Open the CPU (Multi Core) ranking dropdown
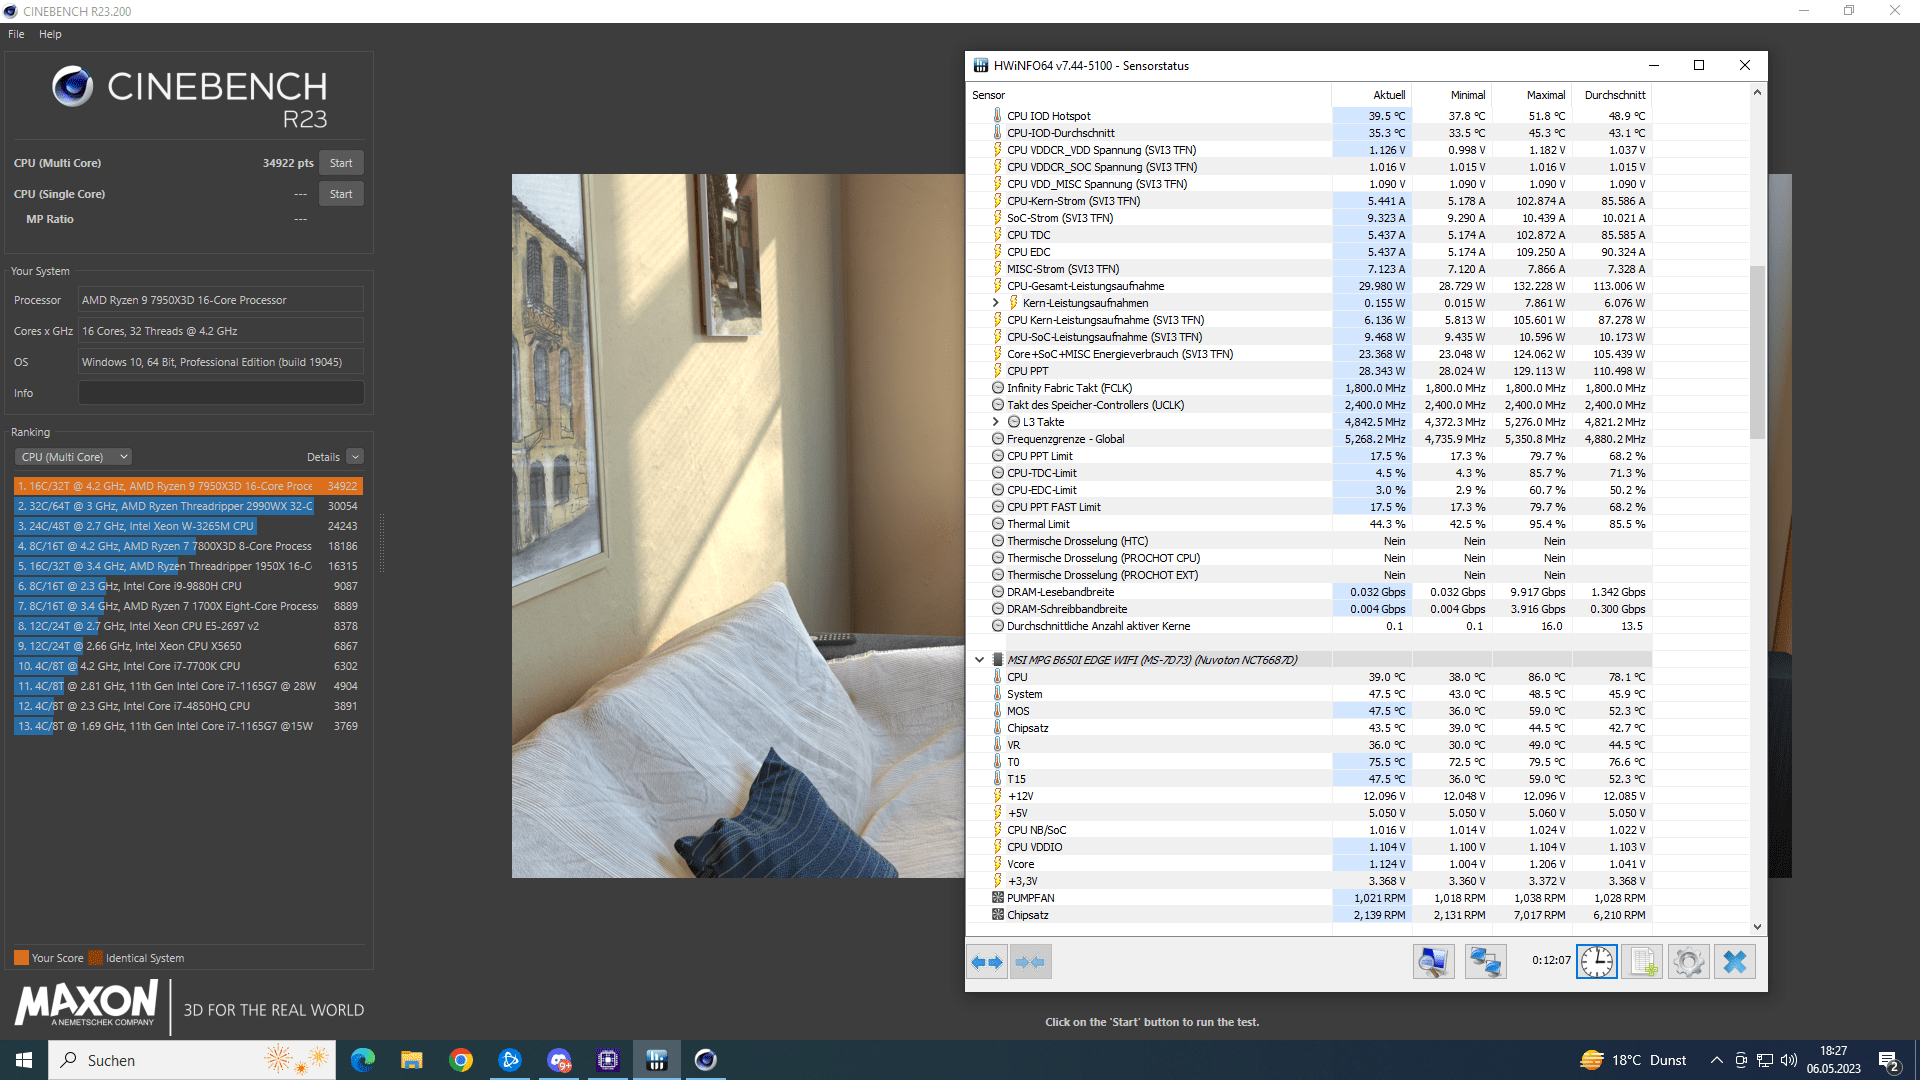 73,457
